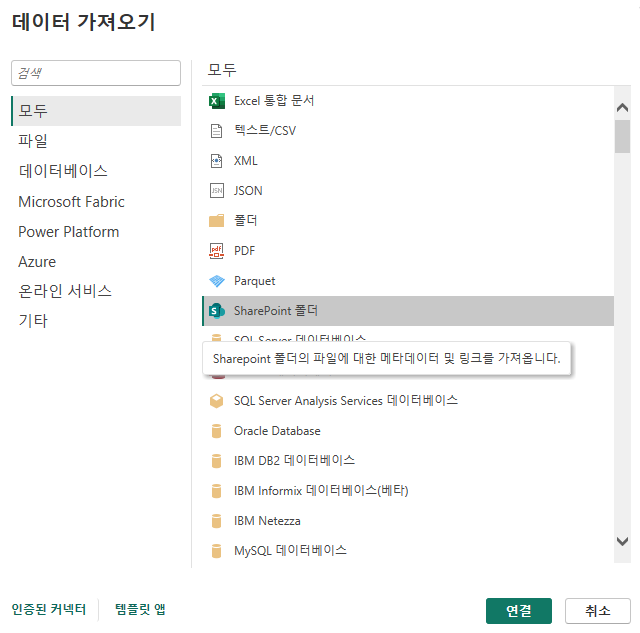Viewport: 640px width, 633px height.
Task: Click the SQL Server Analysis Services cube icon
Action: click(216, 401)
